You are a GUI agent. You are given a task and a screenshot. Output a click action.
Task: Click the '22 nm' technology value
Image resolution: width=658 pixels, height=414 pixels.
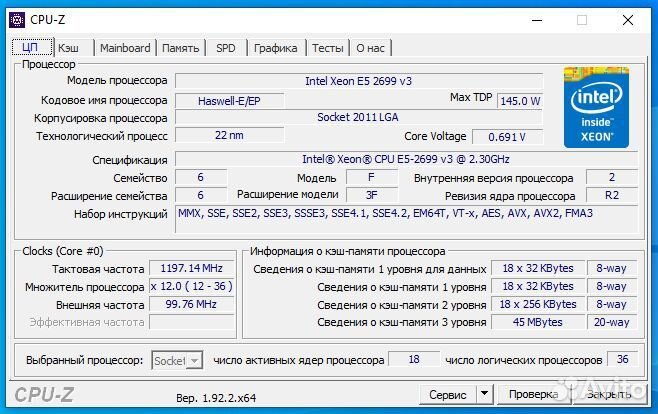[x=229, y=135]
